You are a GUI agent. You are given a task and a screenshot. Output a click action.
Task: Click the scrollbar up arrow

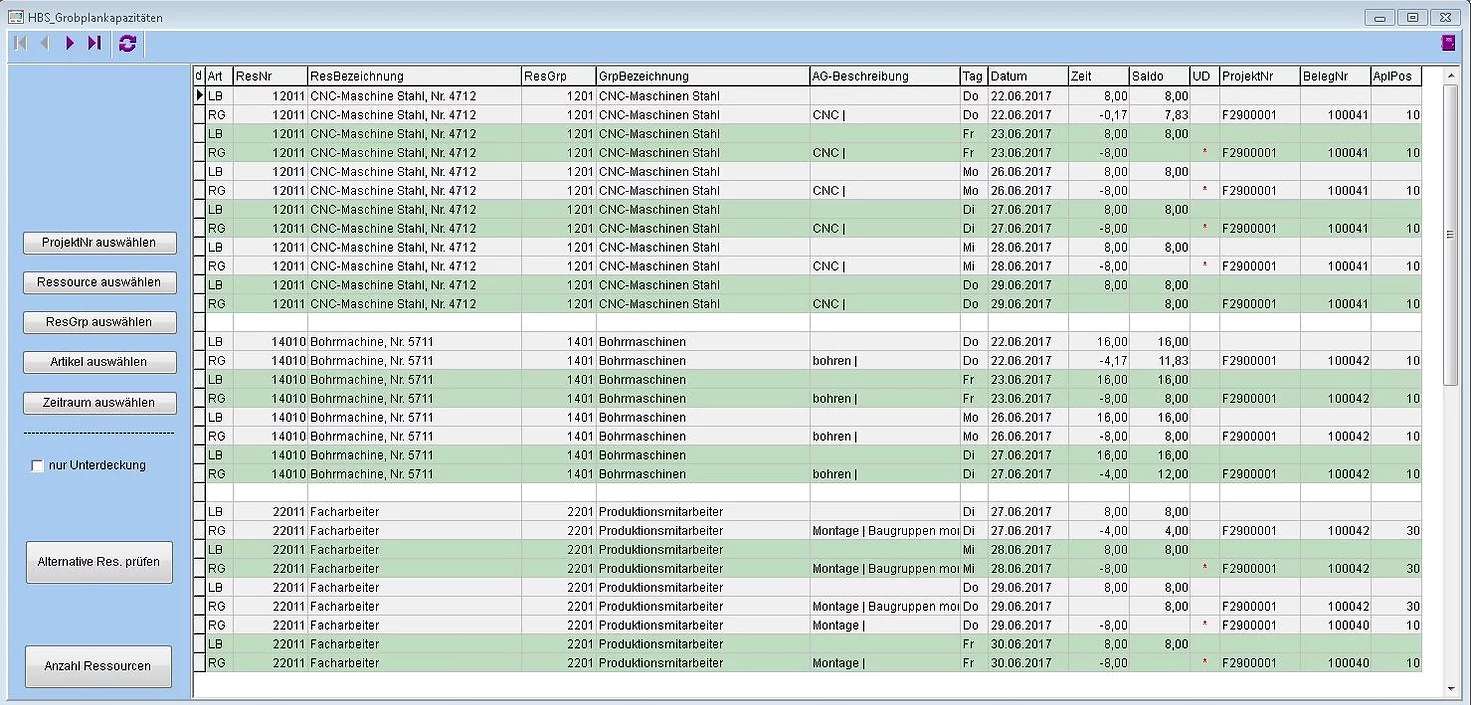[1451, 75]
